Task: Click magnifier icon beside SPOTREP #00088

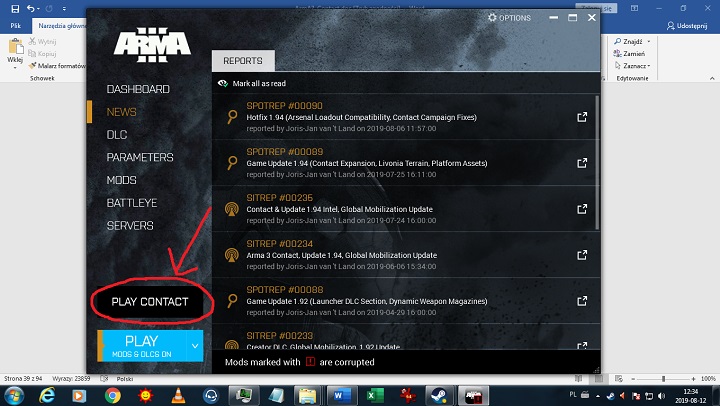Action: point(232,301)
